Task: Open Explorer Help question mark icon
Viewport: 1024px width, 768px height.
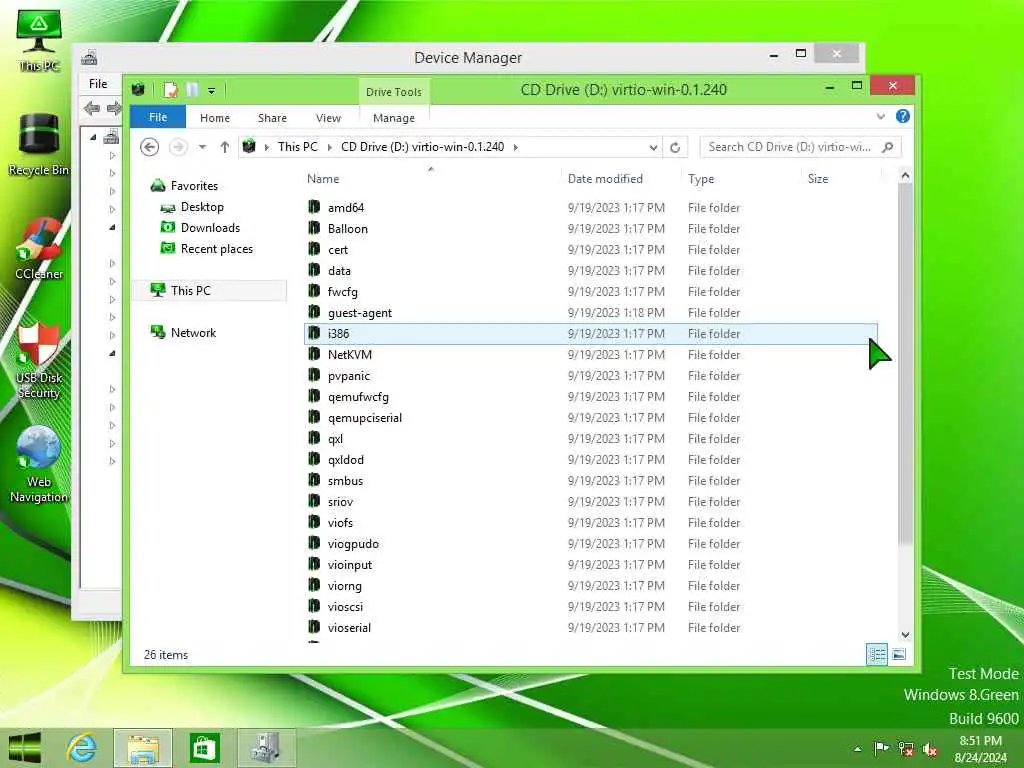Action: (x=903, y=116)
